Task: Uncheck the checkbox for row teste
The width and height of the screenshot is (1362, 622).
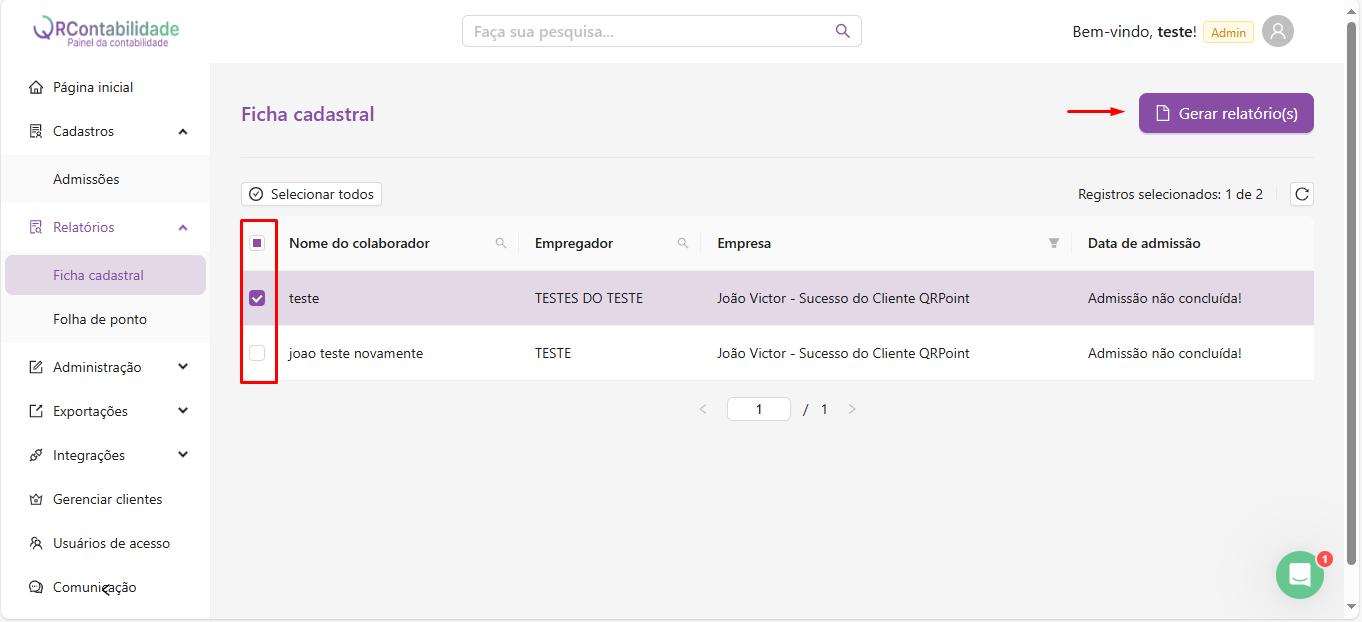Action: click(257, 298)
